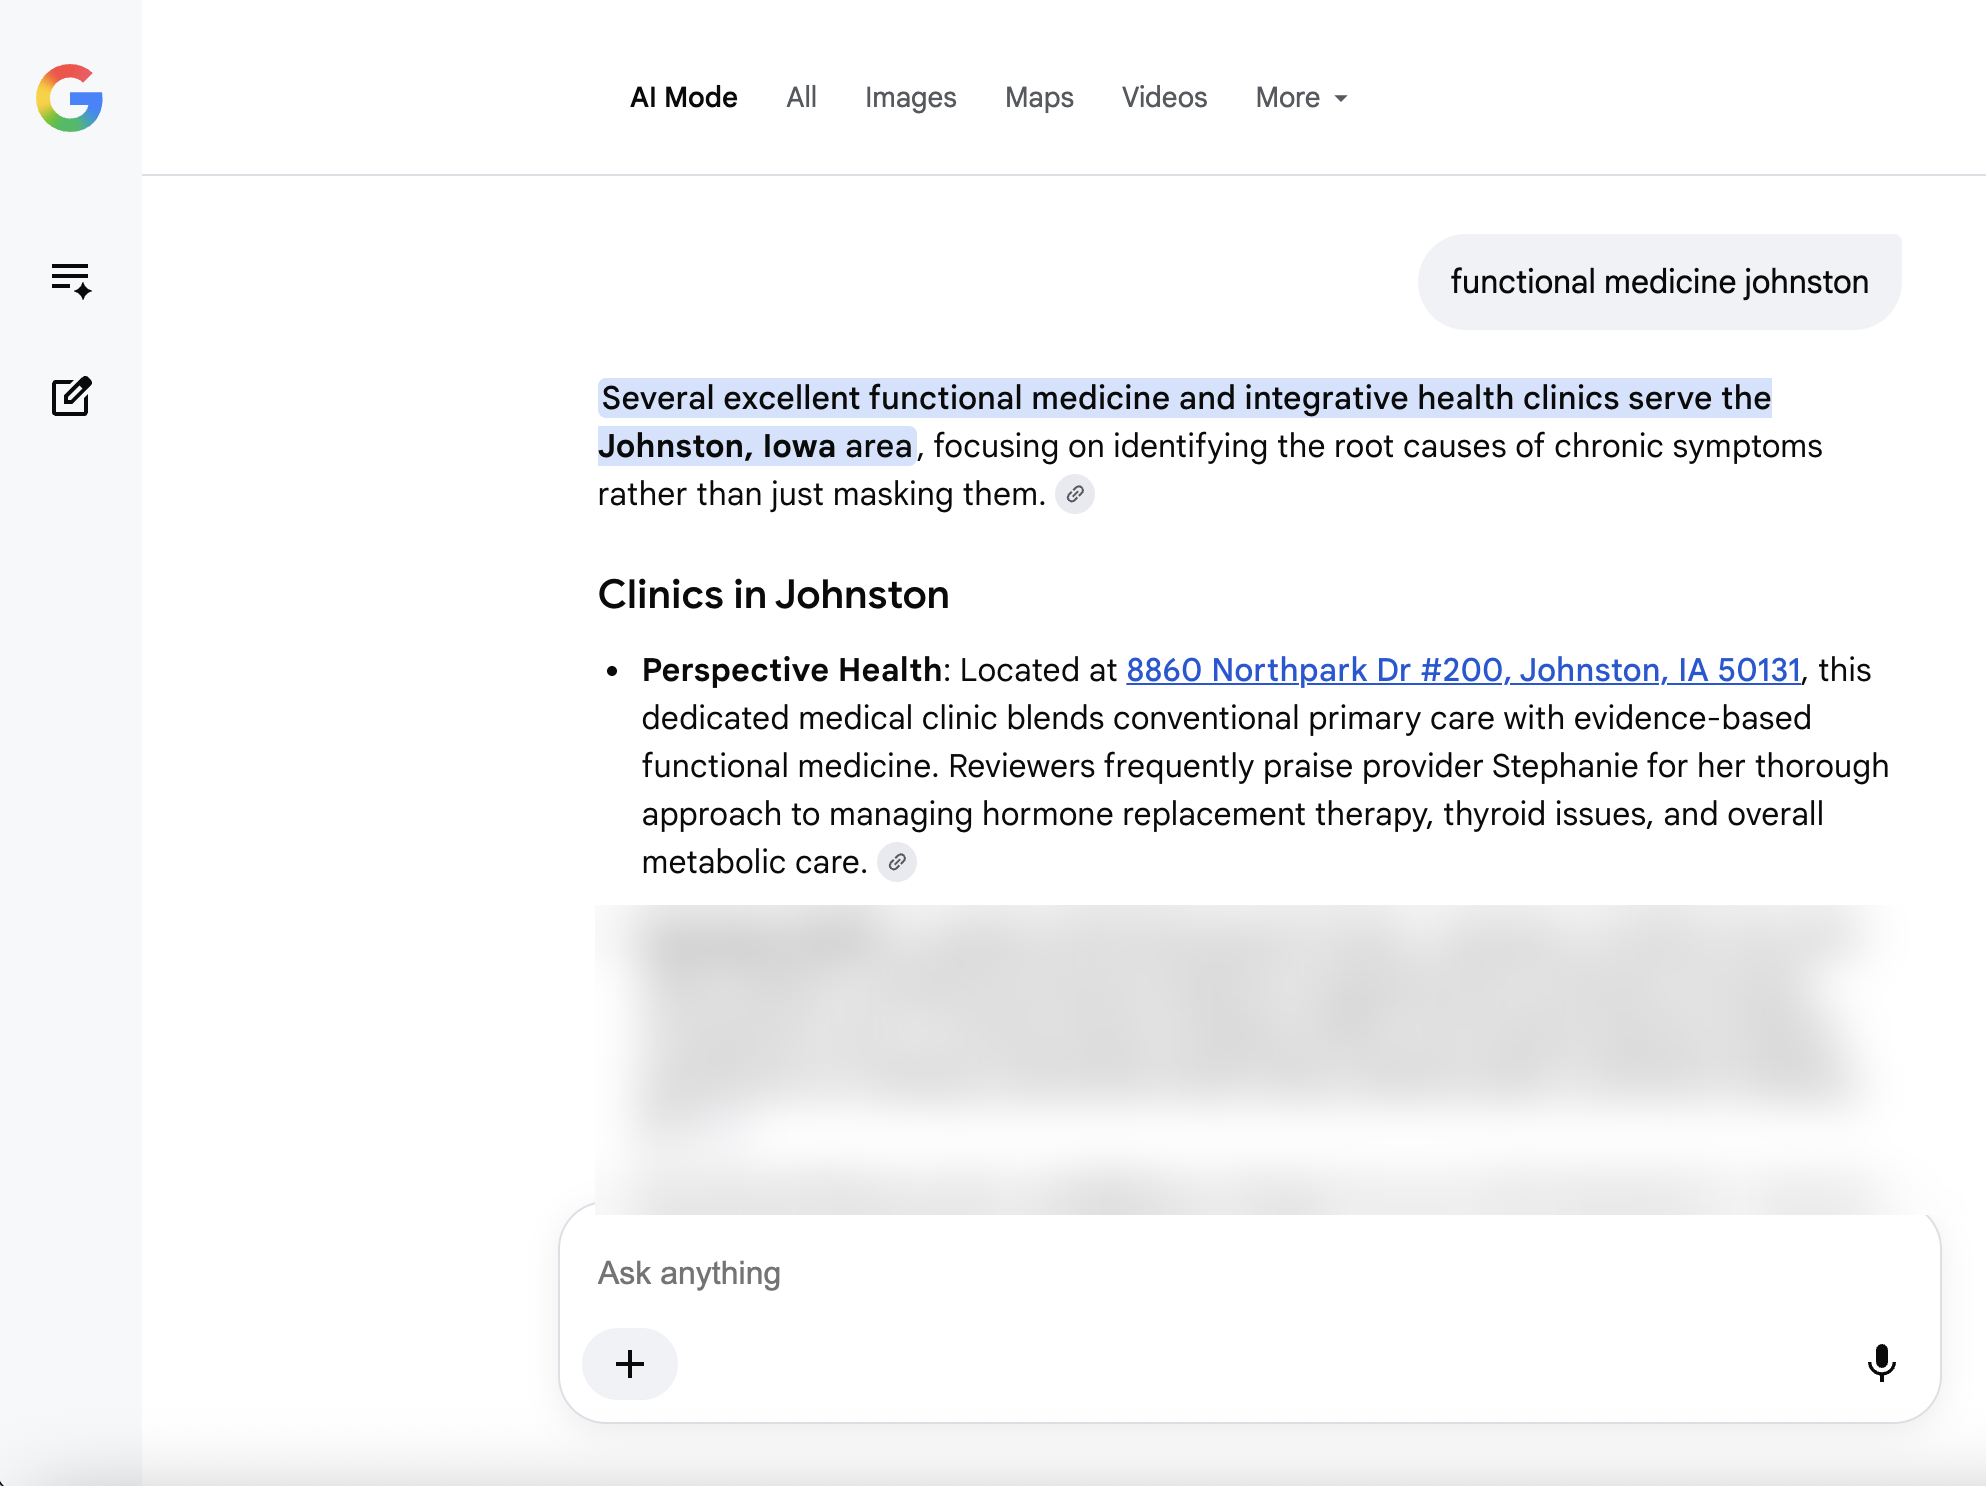Click the plus attachment button
This screenshot has height=1486, width=1986.
coord(630,1364)
